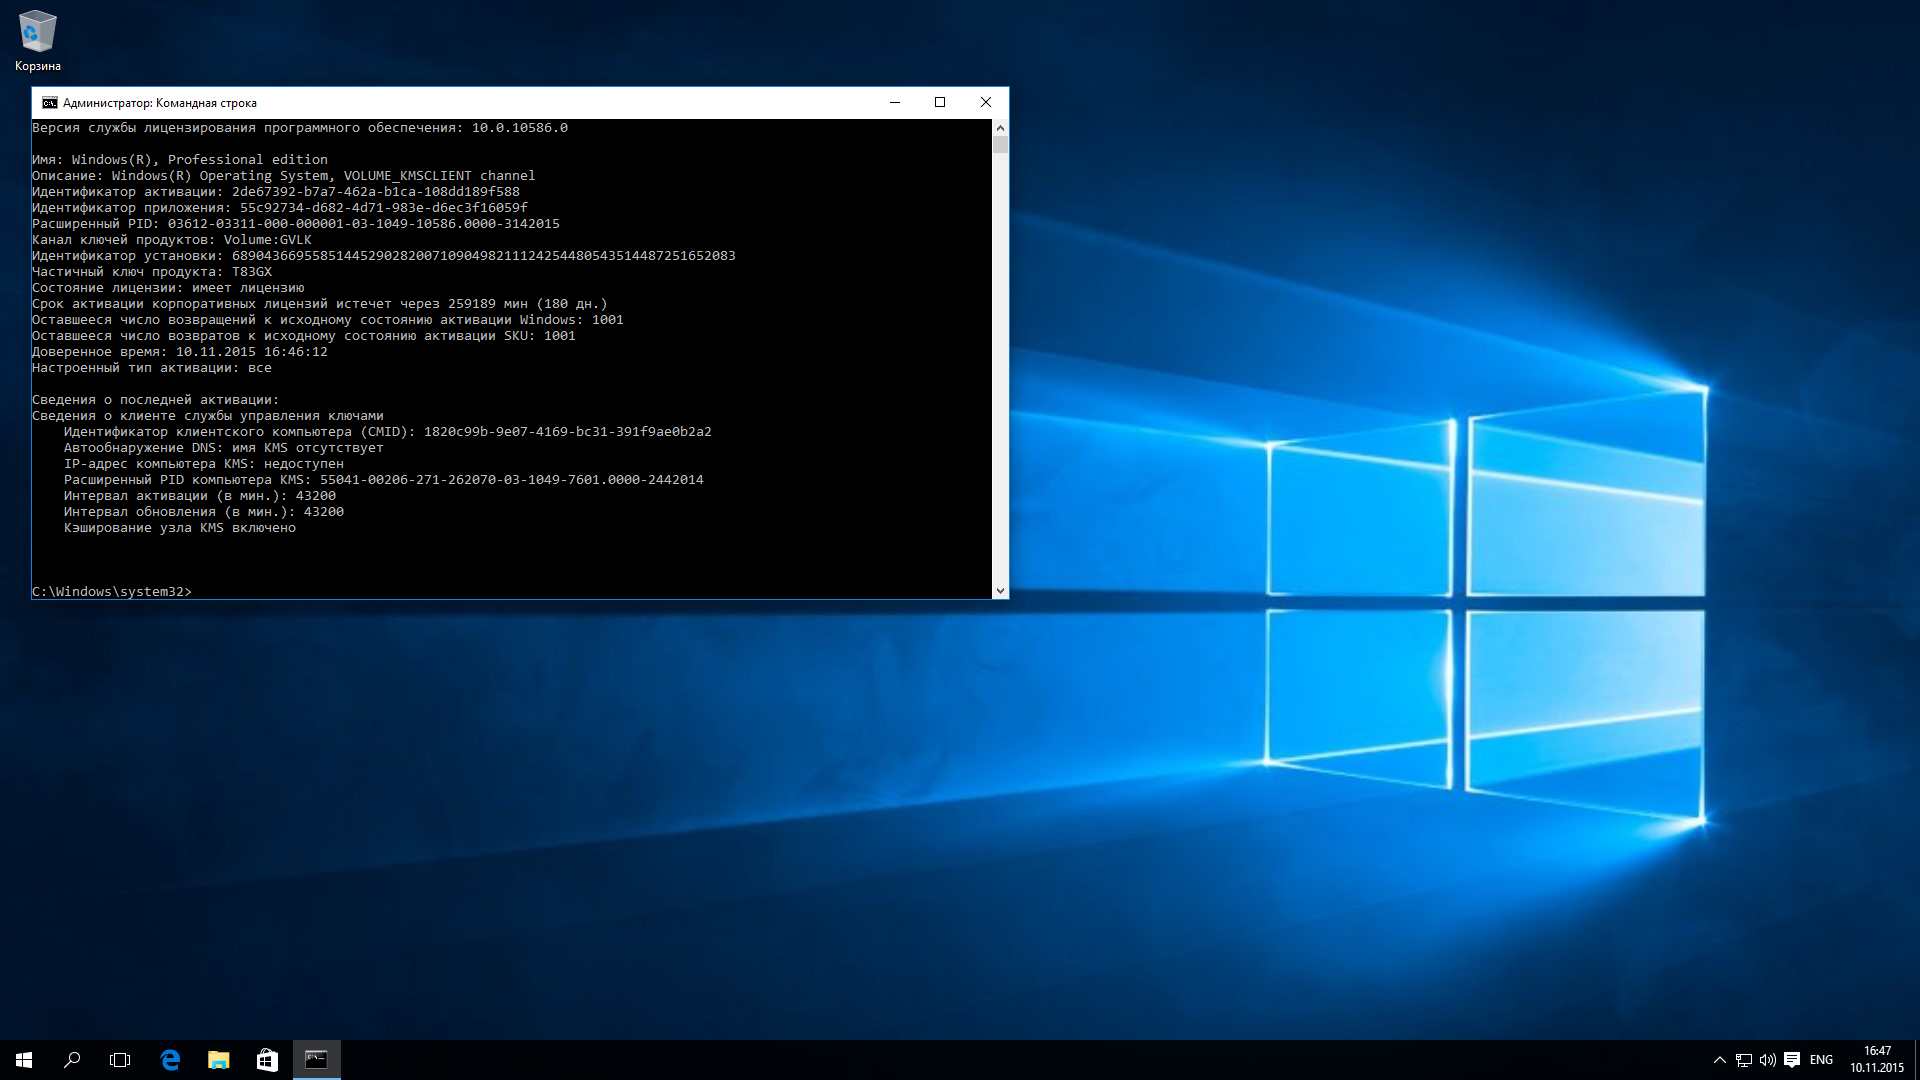This screenshot has height=1080, width=1920.
Task: Open the clock showing 16:47
Action: [x=1877, y=1060]
